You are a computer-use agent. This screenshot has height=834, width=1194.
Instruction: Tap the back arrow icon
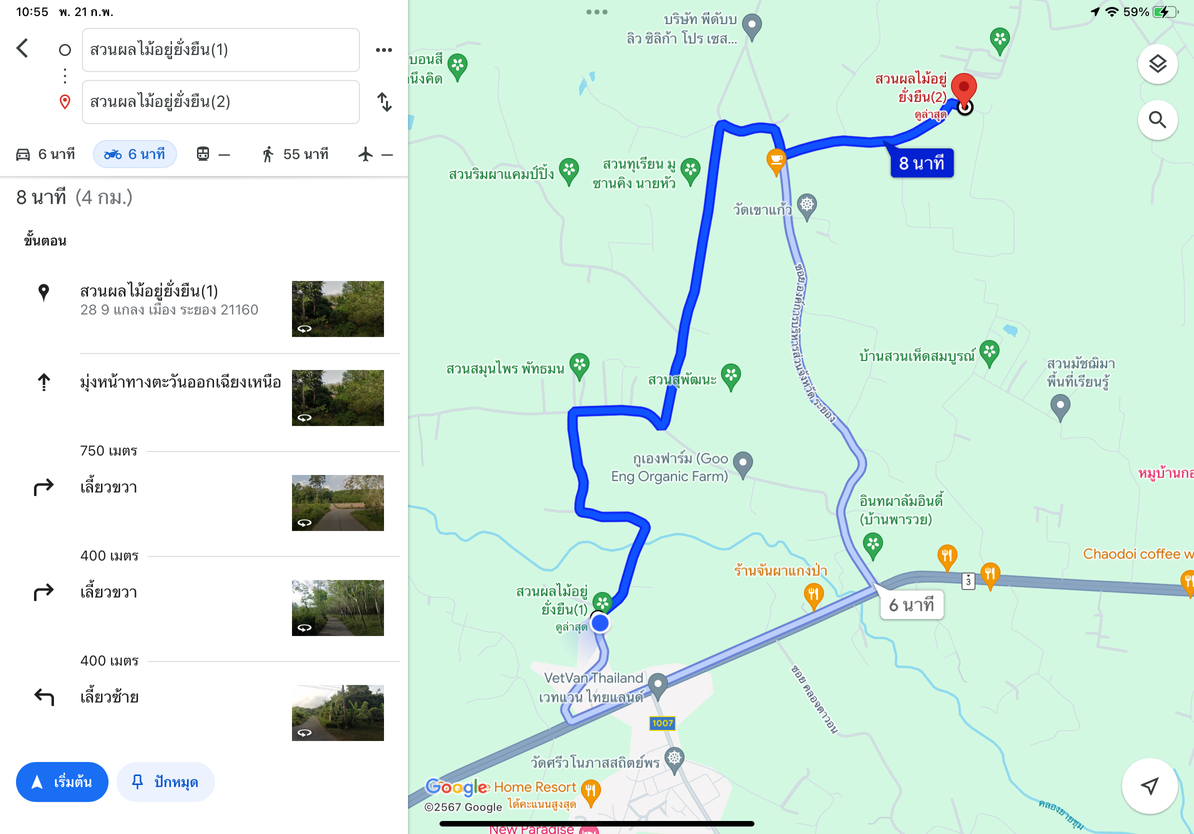pyautogui.click(x=23, y=49)
